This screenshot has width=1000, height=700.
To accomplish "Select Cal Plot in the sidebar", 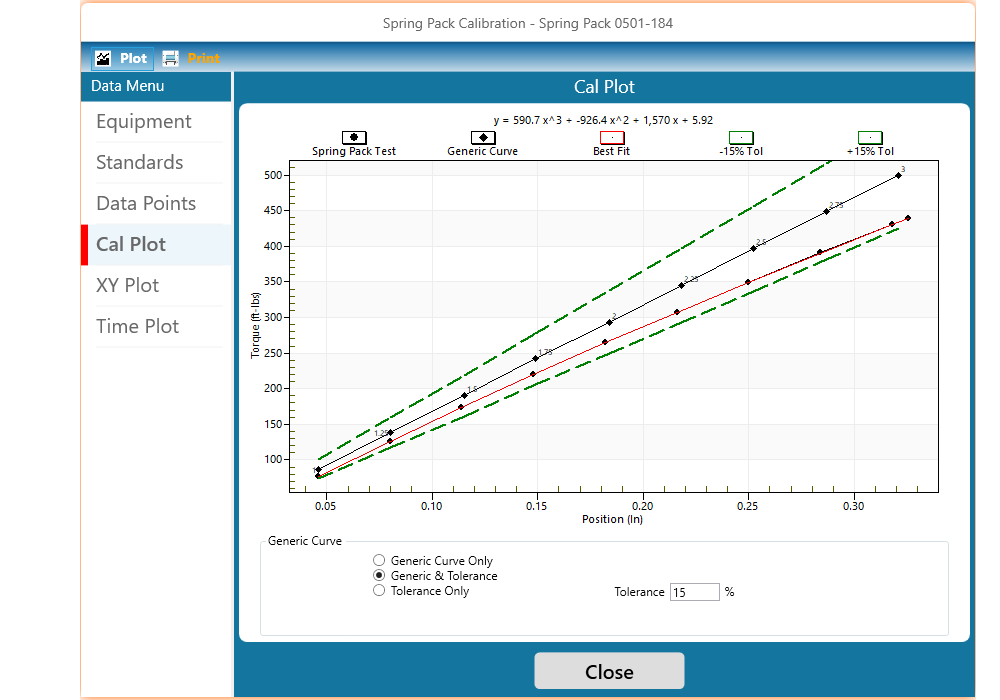I will (131, 245).
